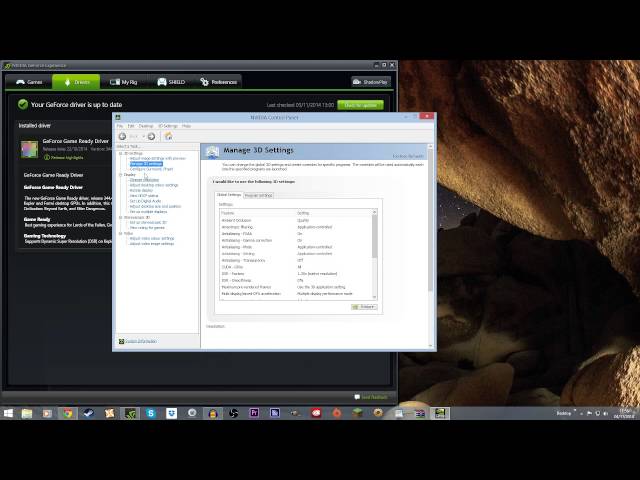The height and width of the screenshot is (480, 640).
Task: Select the Antialiasing - Gamma correction row
Action: click(297, 240)
